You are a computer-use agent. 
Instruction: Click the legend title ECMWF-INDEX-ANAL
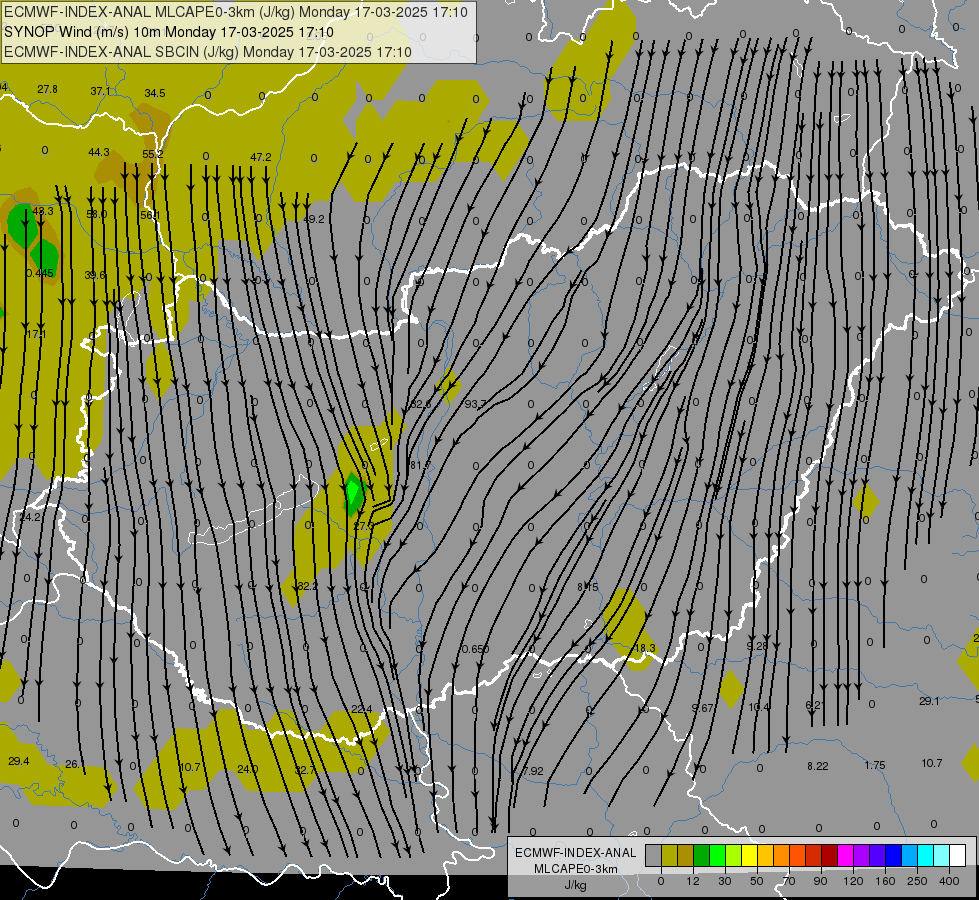click(x=576, y=853)
